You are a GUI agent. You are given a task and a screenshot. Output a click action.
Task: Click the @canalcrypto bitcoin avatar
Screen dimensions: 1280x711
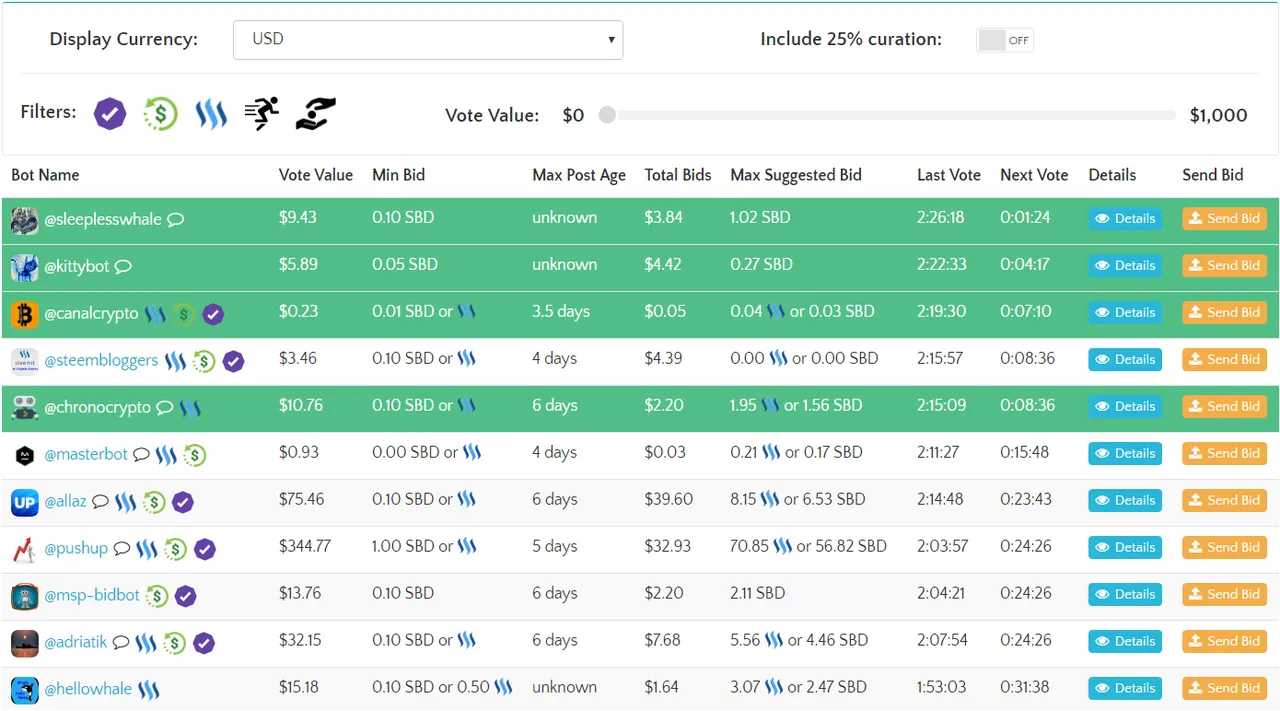click(x=24, y=314)
